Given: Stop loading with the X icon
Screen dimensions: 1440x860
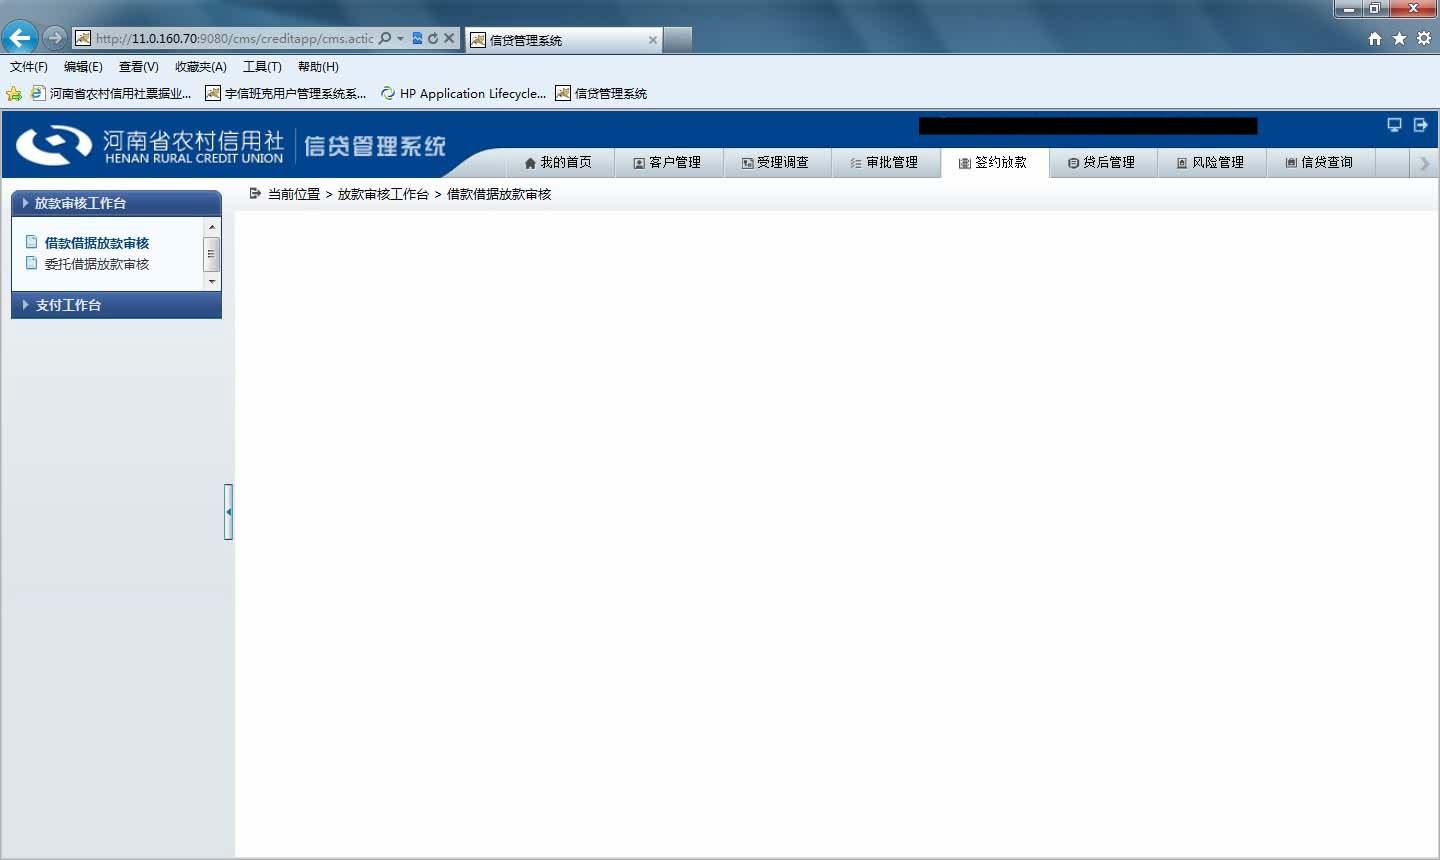Looking at the screenshot, I should 449,38.
